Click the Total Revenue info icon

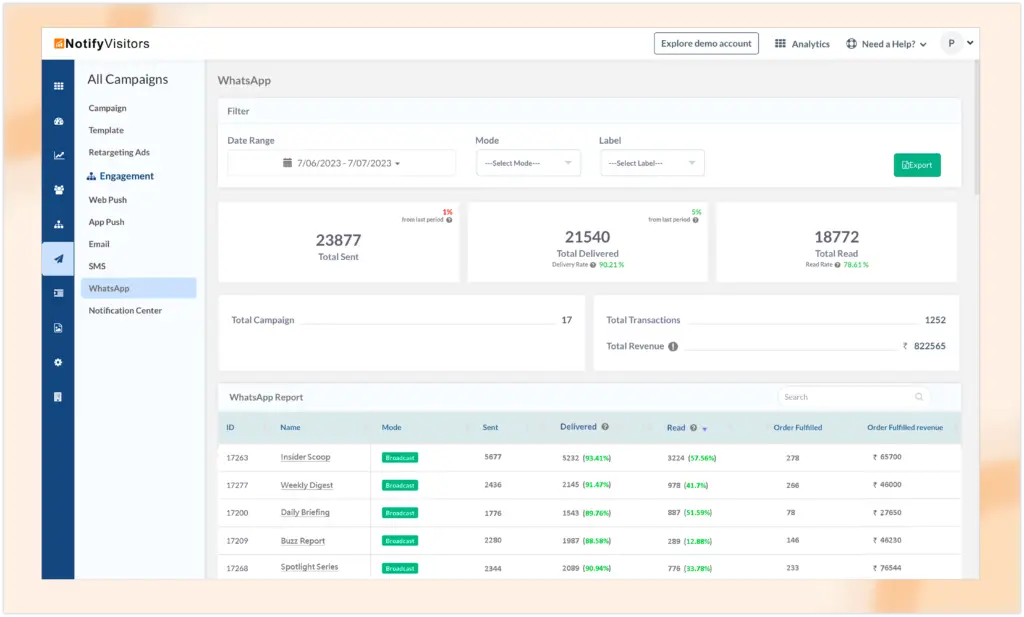tap(673, 347)
